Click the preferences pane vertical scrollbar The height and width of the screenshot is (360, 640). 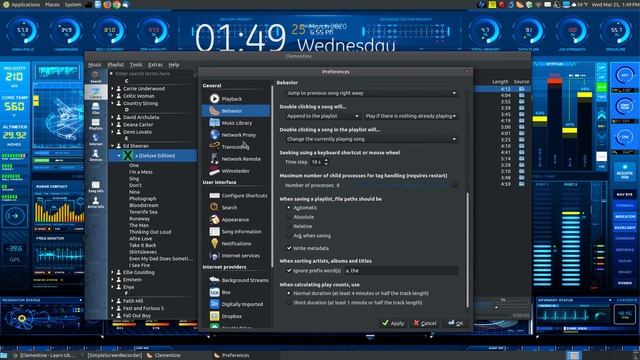pos(467,250)
